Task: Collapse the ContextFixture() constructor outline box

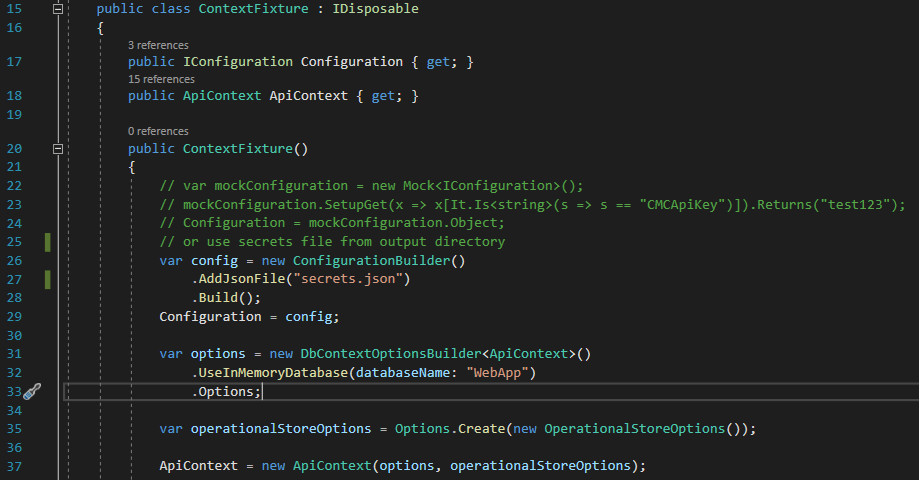Action: click(57, 149)
